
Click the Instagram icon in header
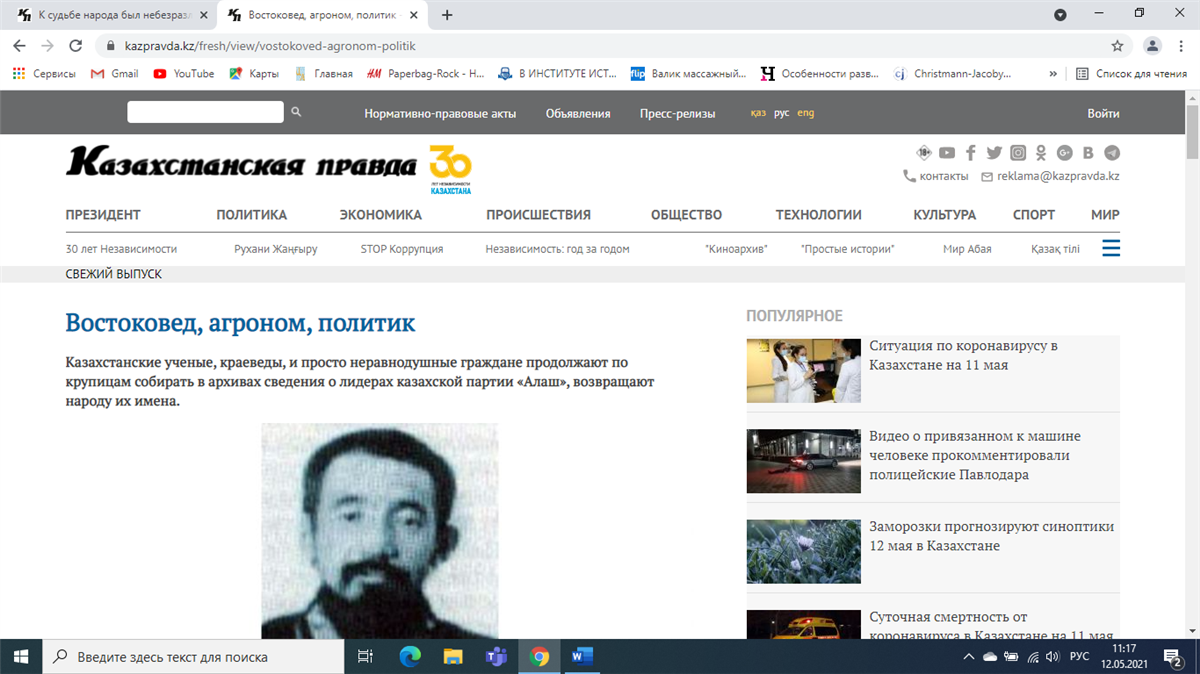1018,153
